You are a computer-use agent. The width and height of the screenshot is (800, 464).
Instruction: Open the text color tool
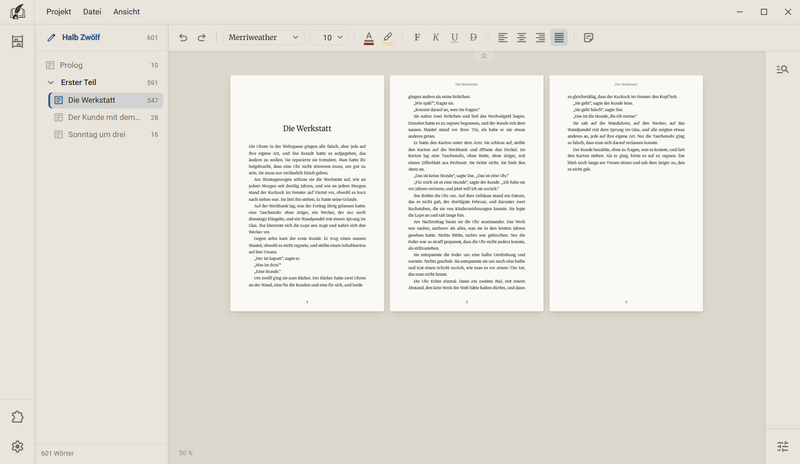click(x=368, y=37)
